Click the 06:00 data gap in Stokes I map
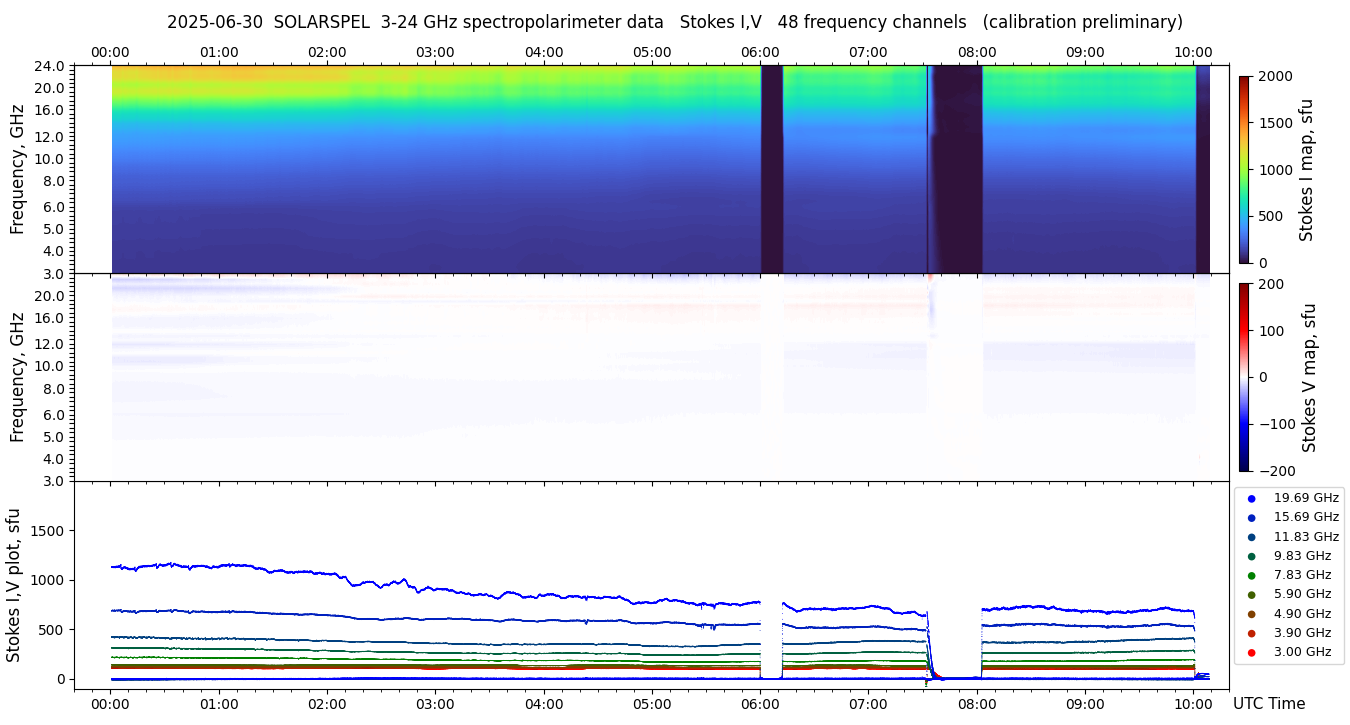The image size is (1350, 725). tap(771, 169)
